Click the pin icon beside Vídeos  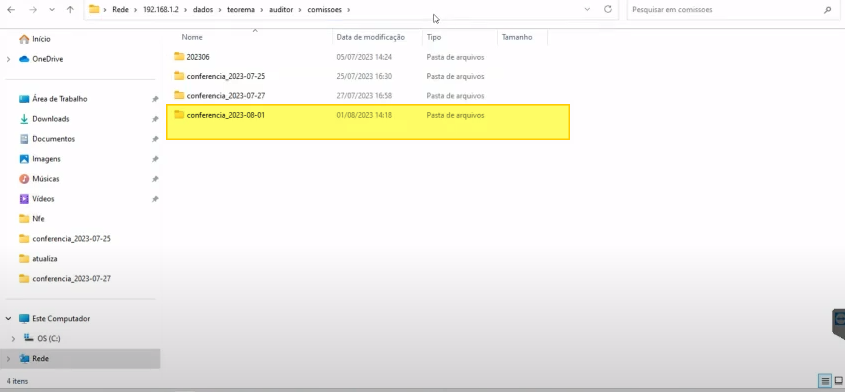[155, 199]
